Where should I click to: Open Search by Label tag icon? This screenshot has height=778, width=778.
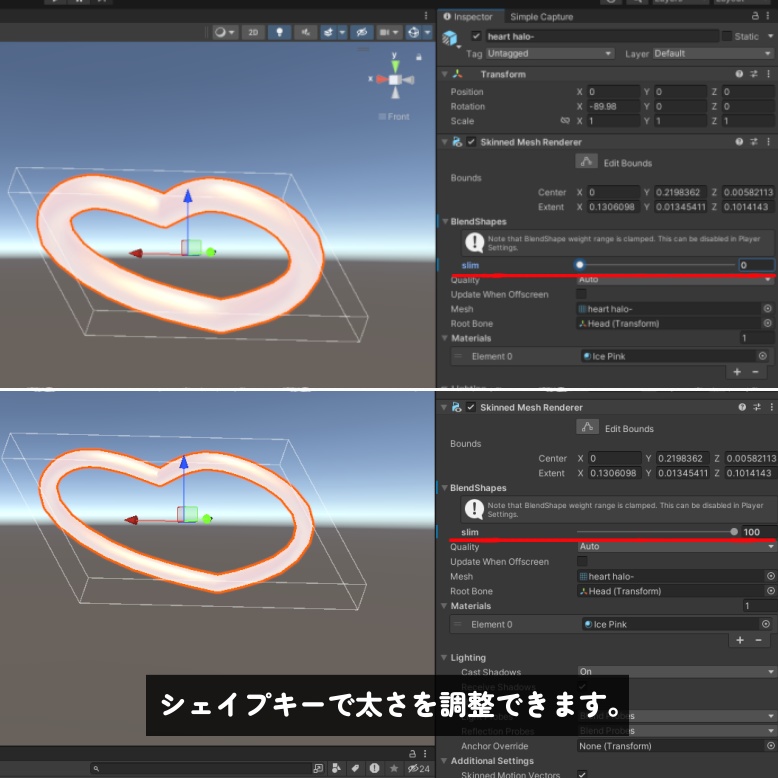(355, 769)
